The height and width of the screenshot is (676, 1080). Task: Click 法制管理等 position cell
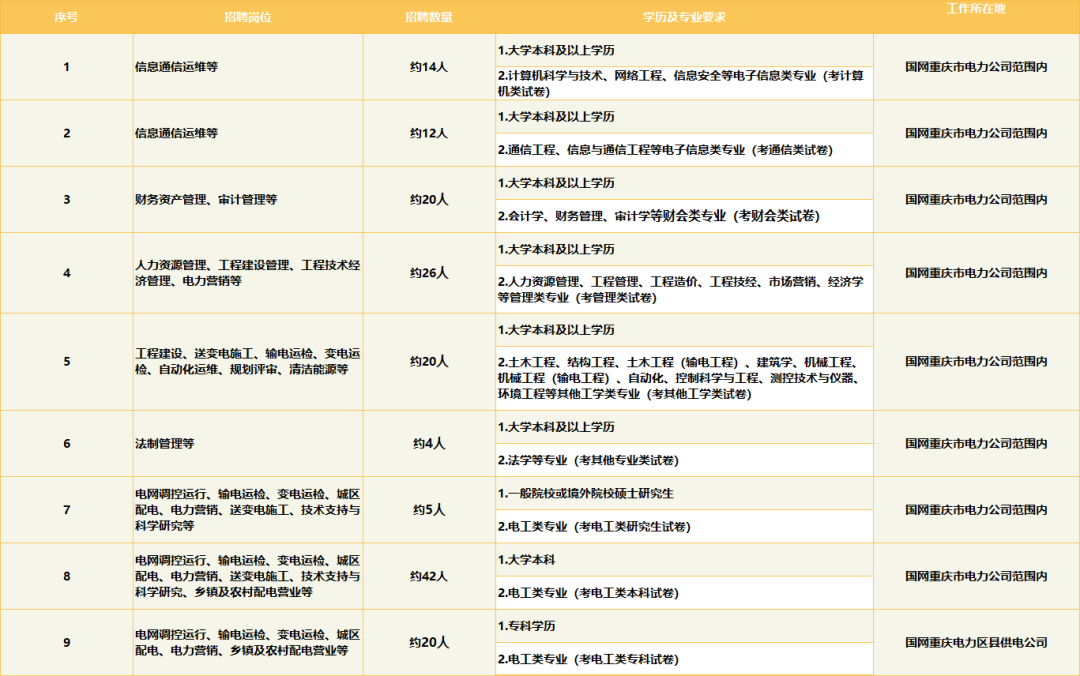248,443
